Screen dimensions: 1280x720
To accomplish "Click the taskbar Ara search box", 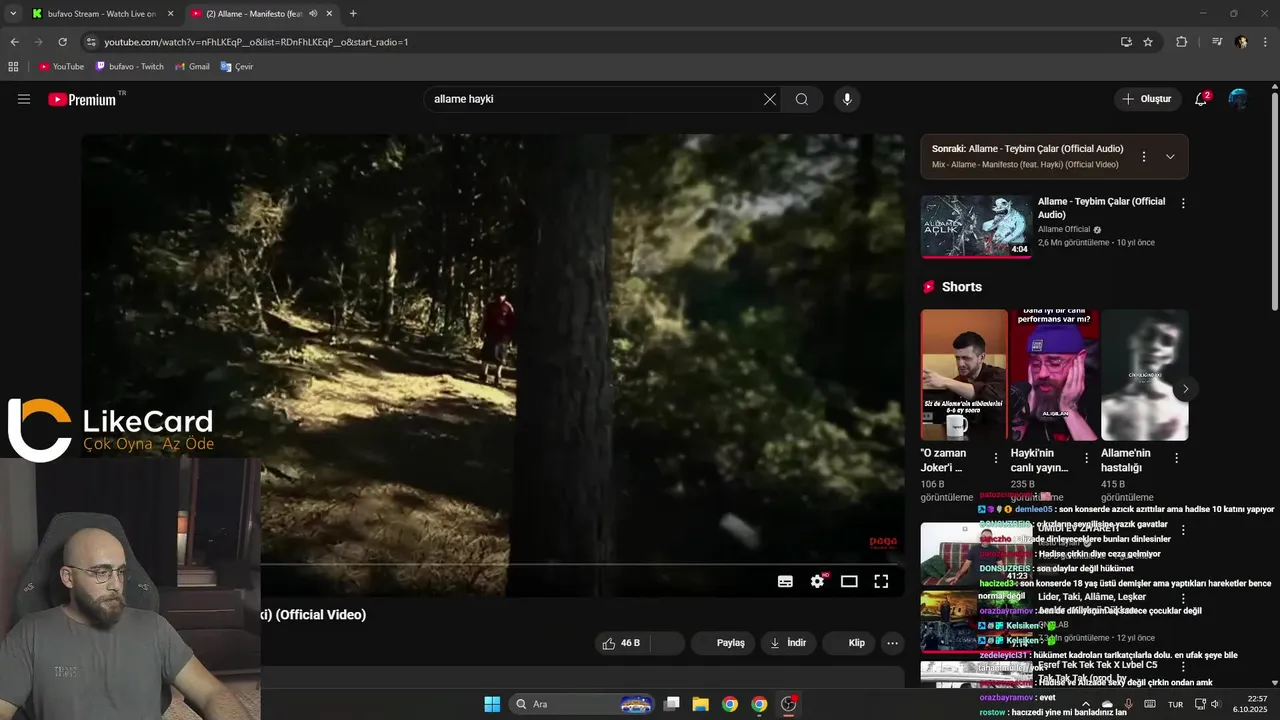I will 583,704.
